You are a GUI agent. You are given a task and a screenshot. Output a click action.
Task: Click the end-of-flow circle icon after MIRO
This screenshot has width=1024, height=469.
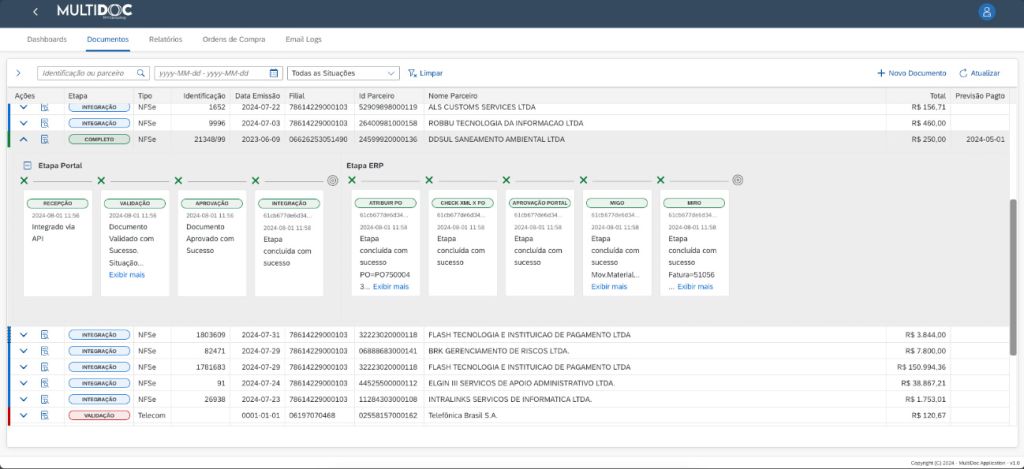click(x=737, y=180)
